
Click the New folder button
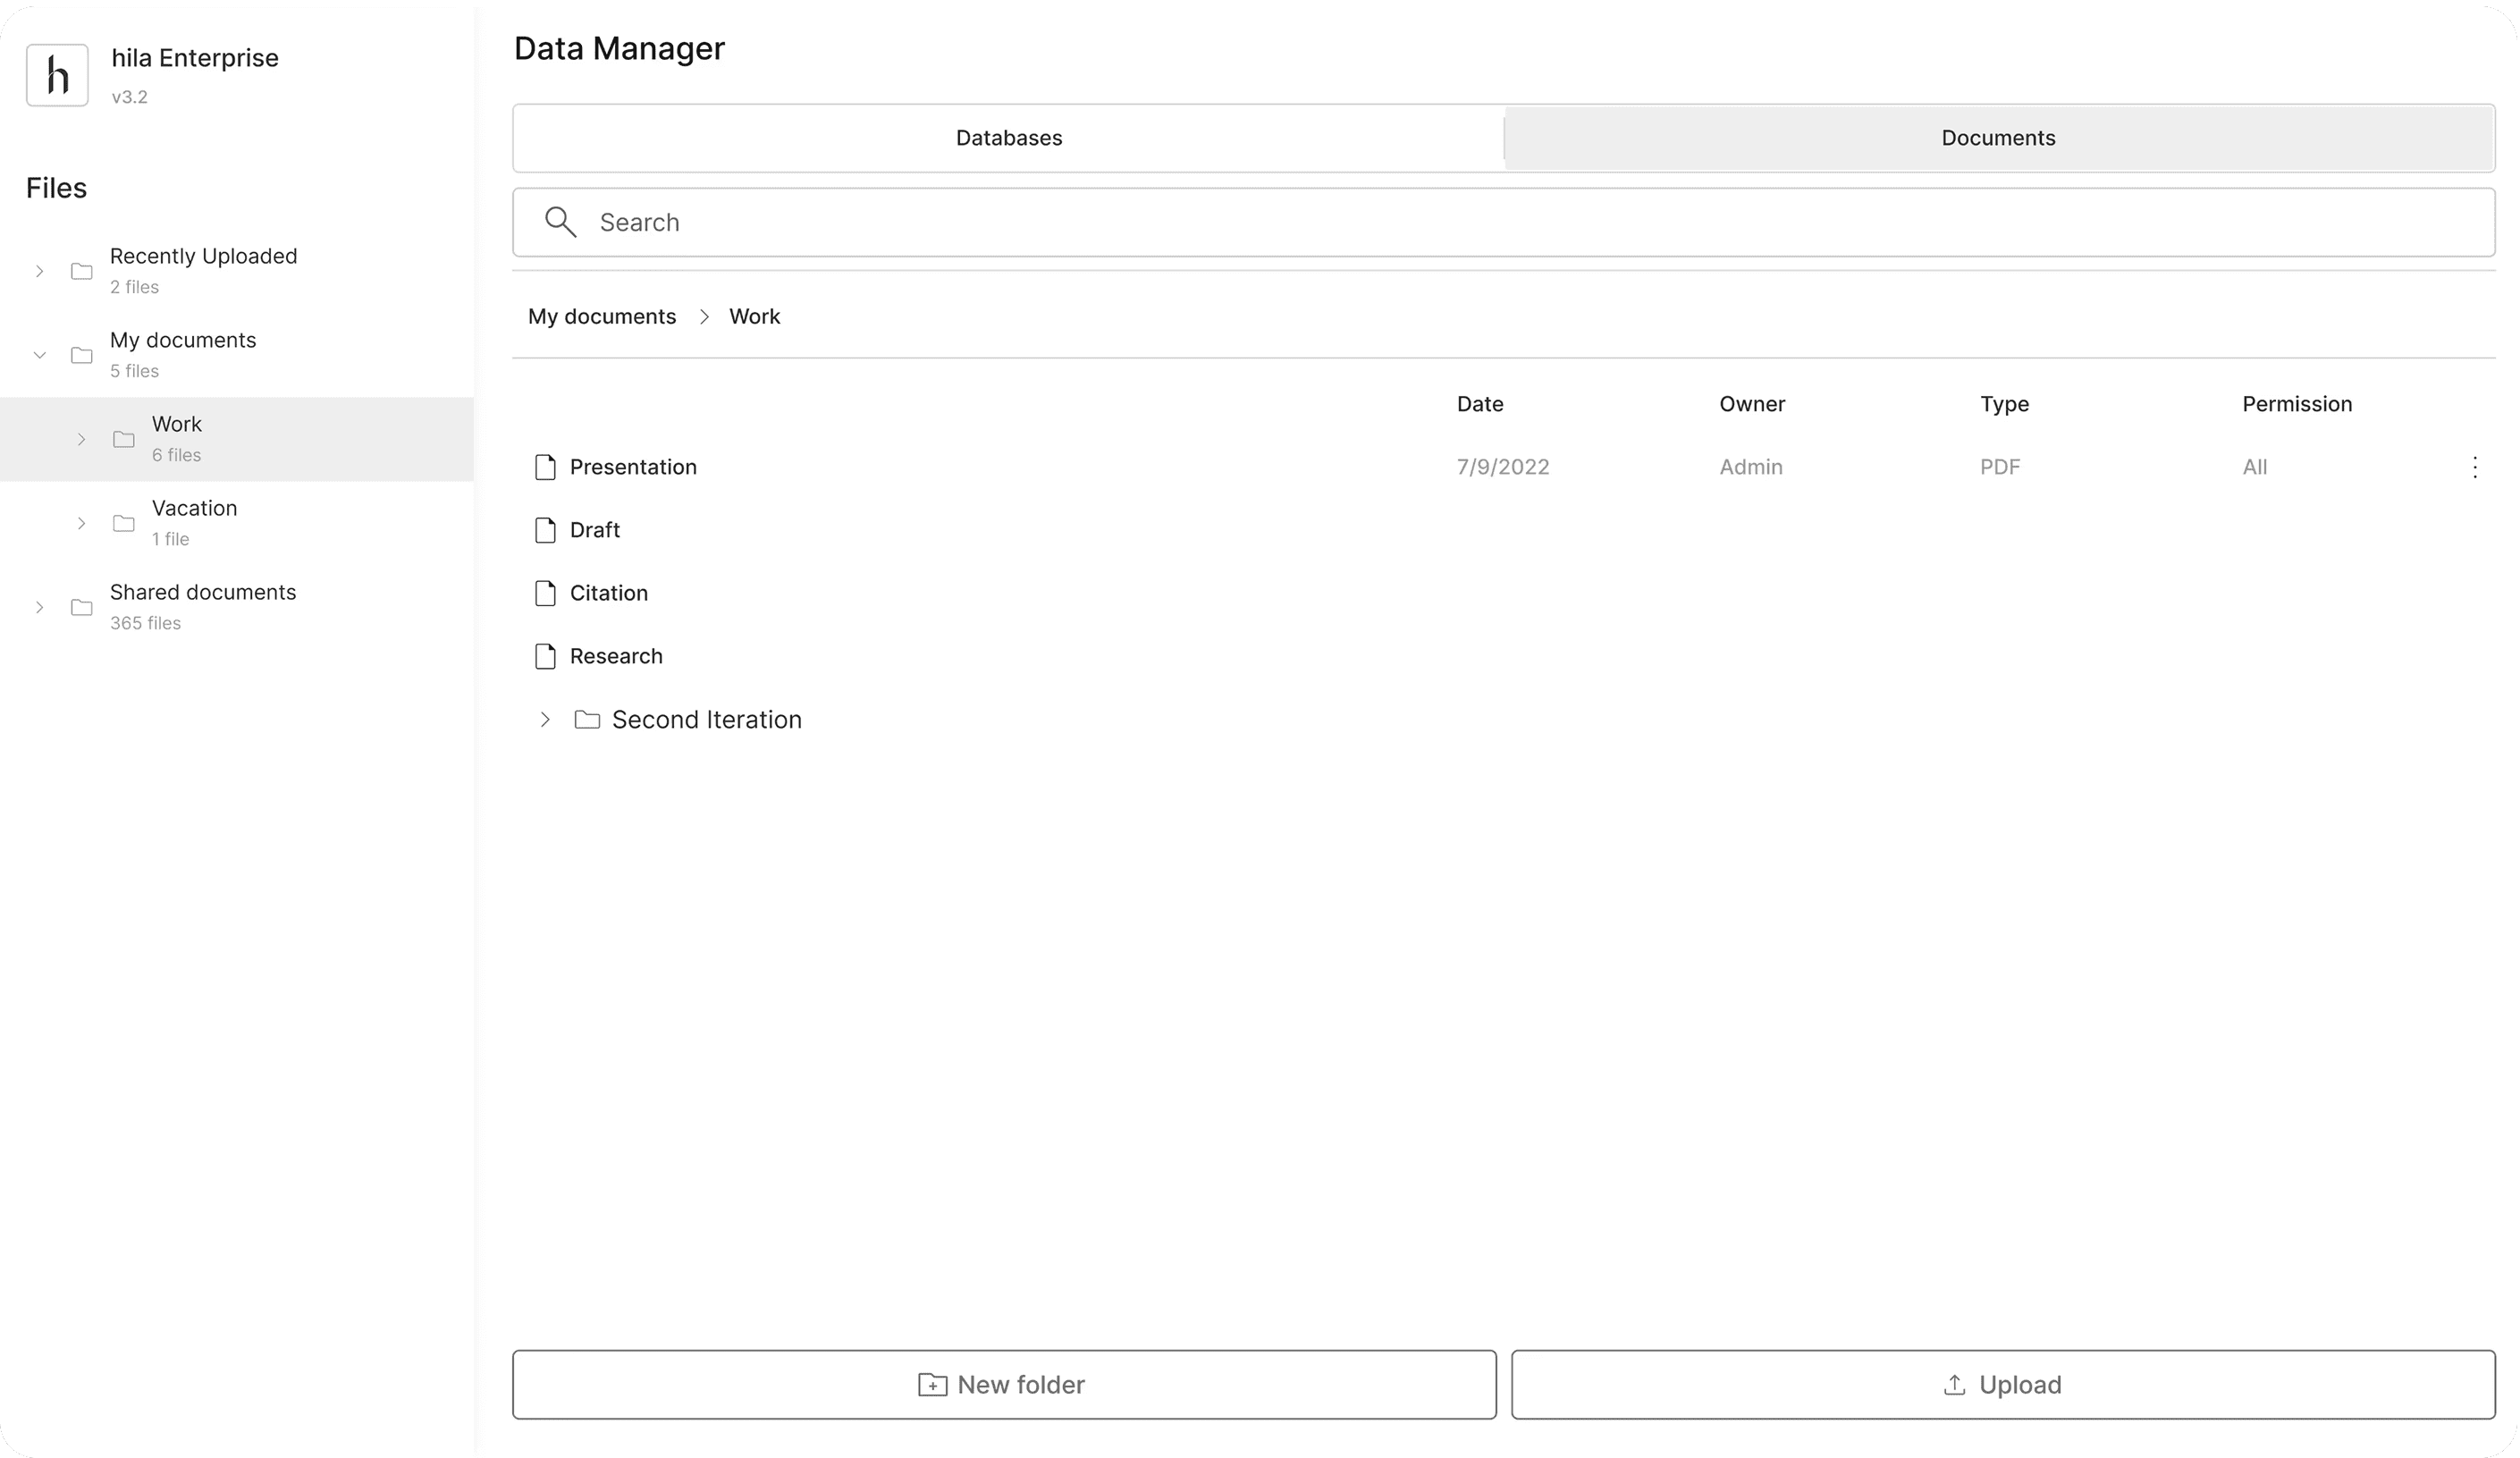1004,1384
